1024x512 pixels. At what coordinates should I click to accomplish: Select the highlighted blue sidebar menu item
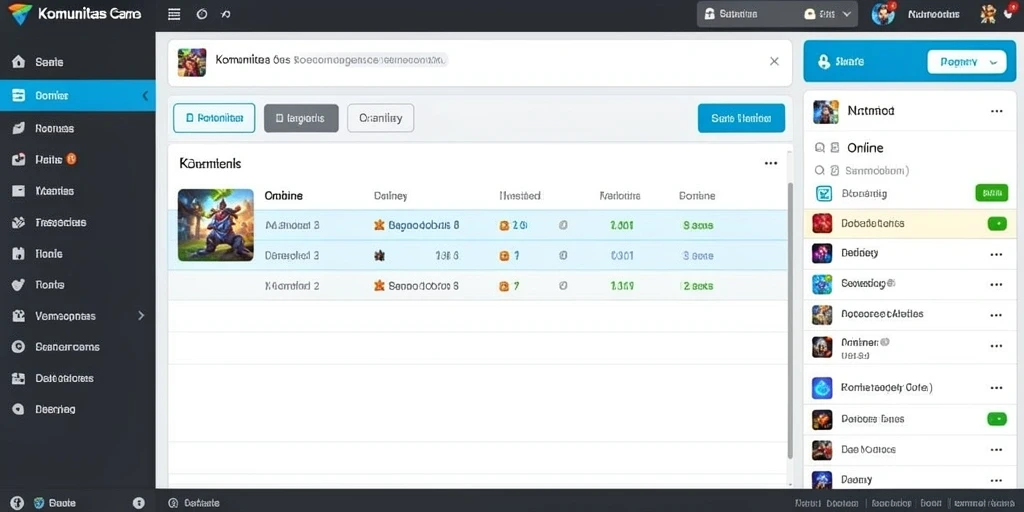coord(78,95)
